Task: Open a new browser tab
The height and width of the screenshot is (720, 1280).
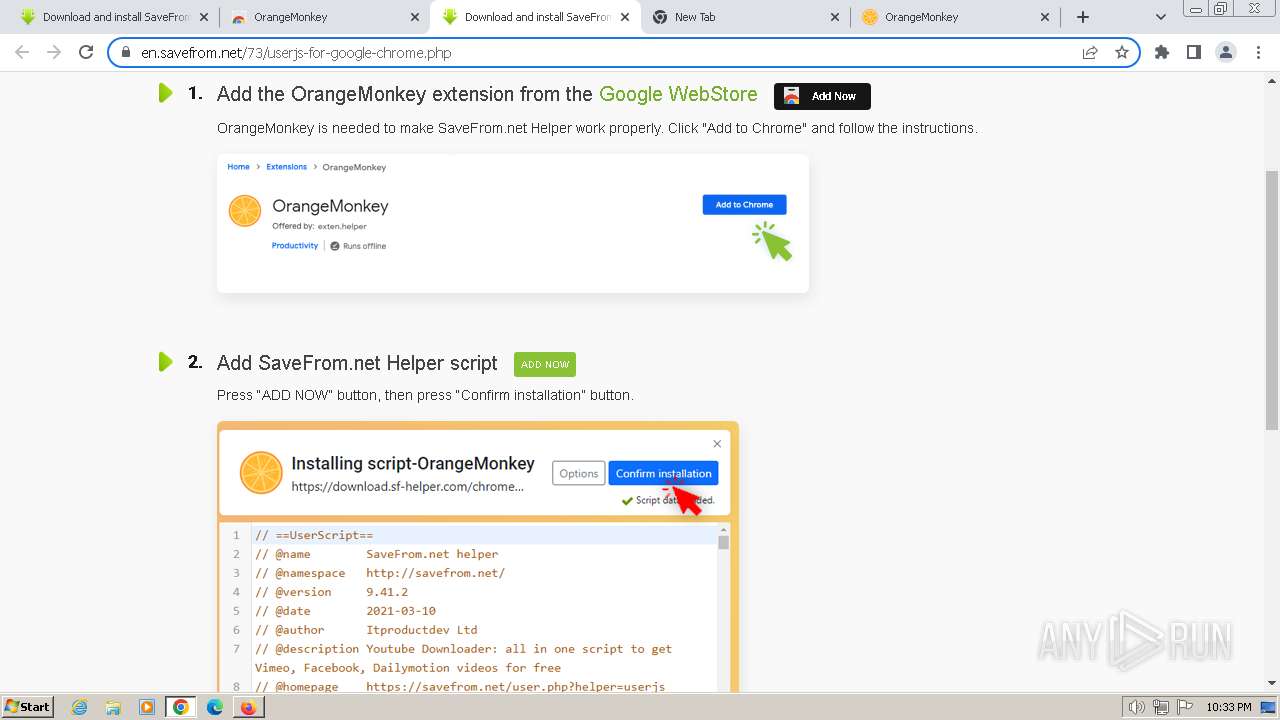Action: (x=1083, y=17)
